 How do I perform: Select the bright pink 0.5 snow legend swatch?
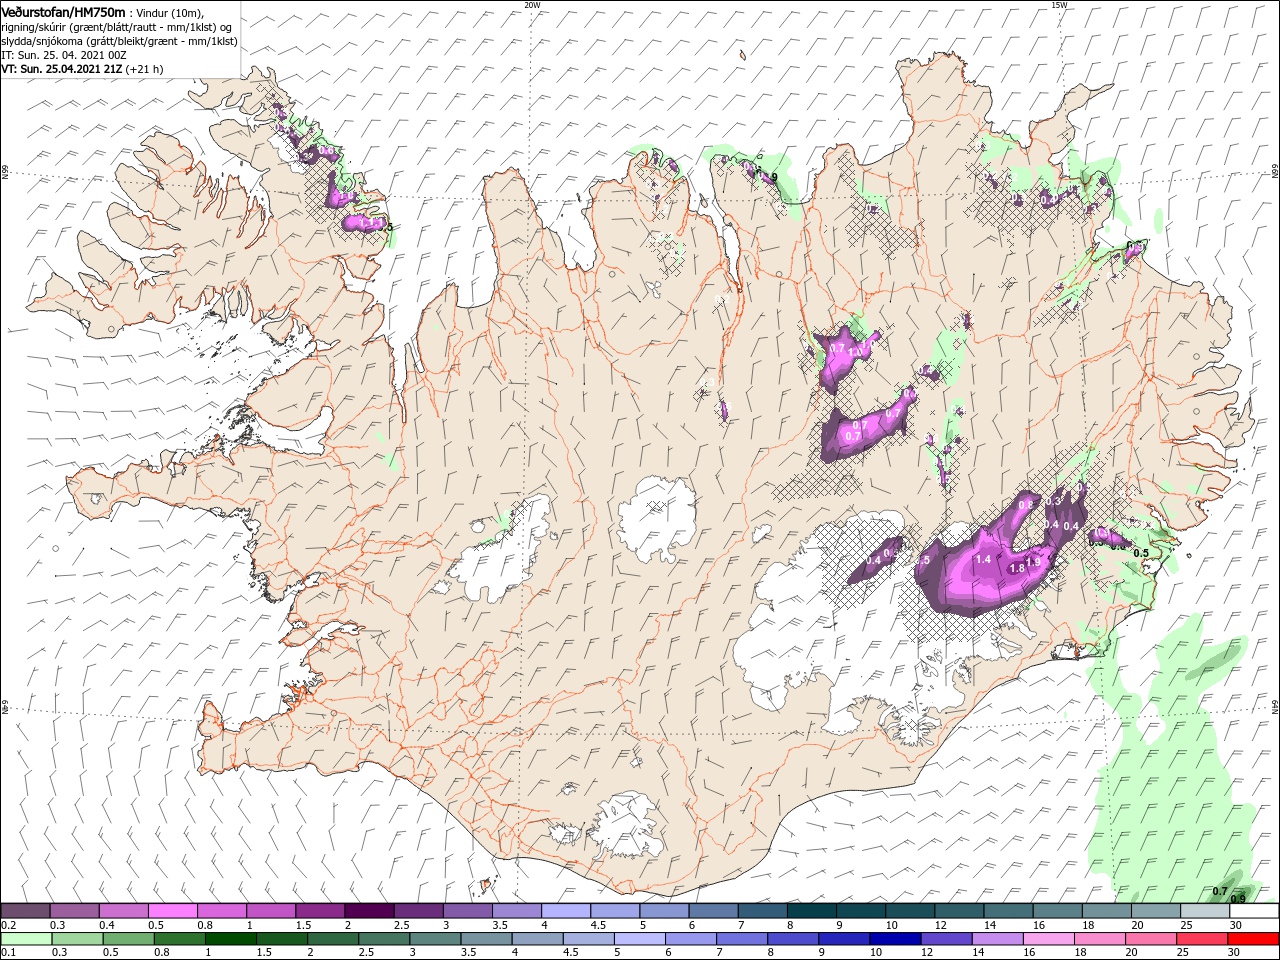(x=172, y=911)
